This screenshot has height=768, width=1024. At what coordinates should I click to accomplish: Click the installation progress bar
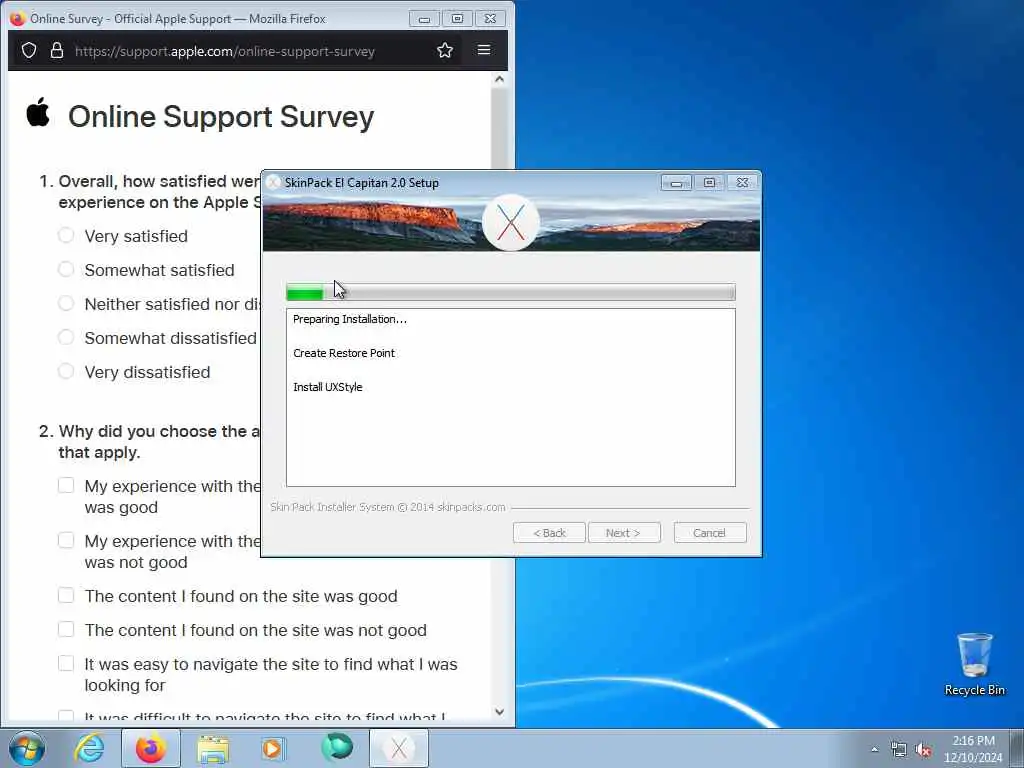point(511,292)
